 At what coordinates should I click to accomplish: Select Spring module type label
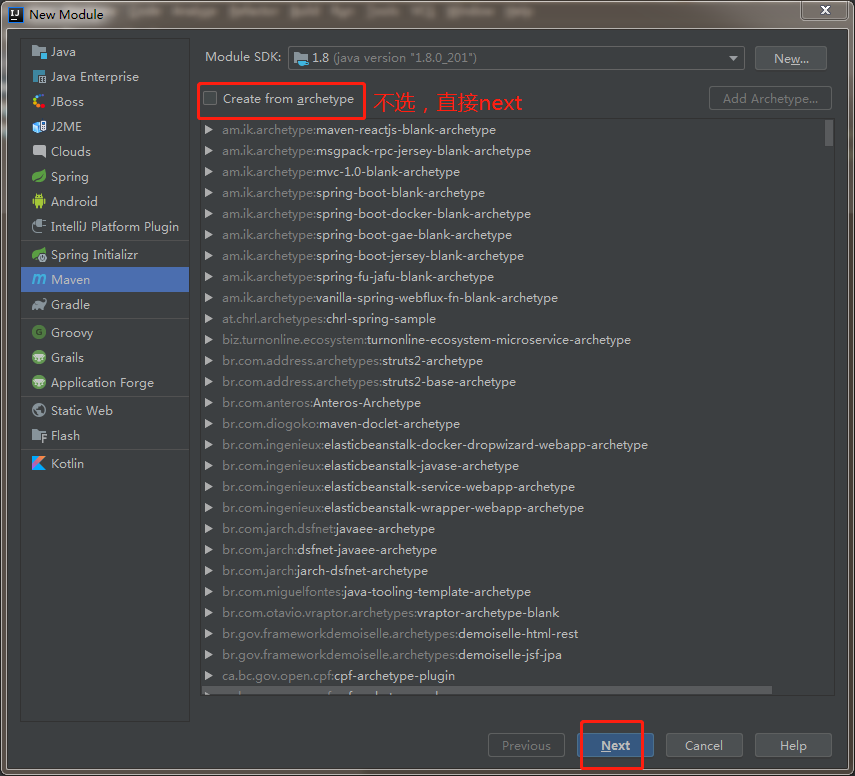click(x=69, y=177)
